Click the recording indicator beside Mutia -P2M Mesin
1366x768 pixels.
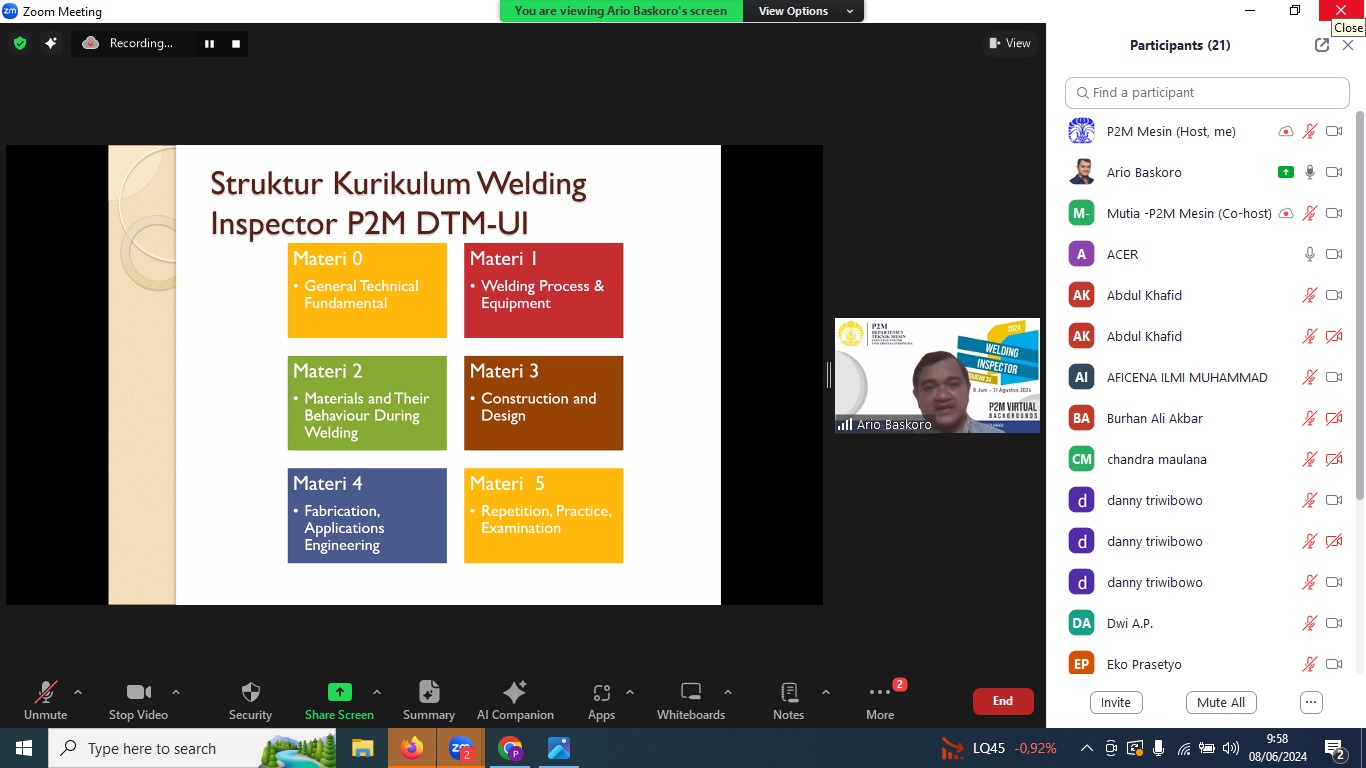pos(1286,213)
